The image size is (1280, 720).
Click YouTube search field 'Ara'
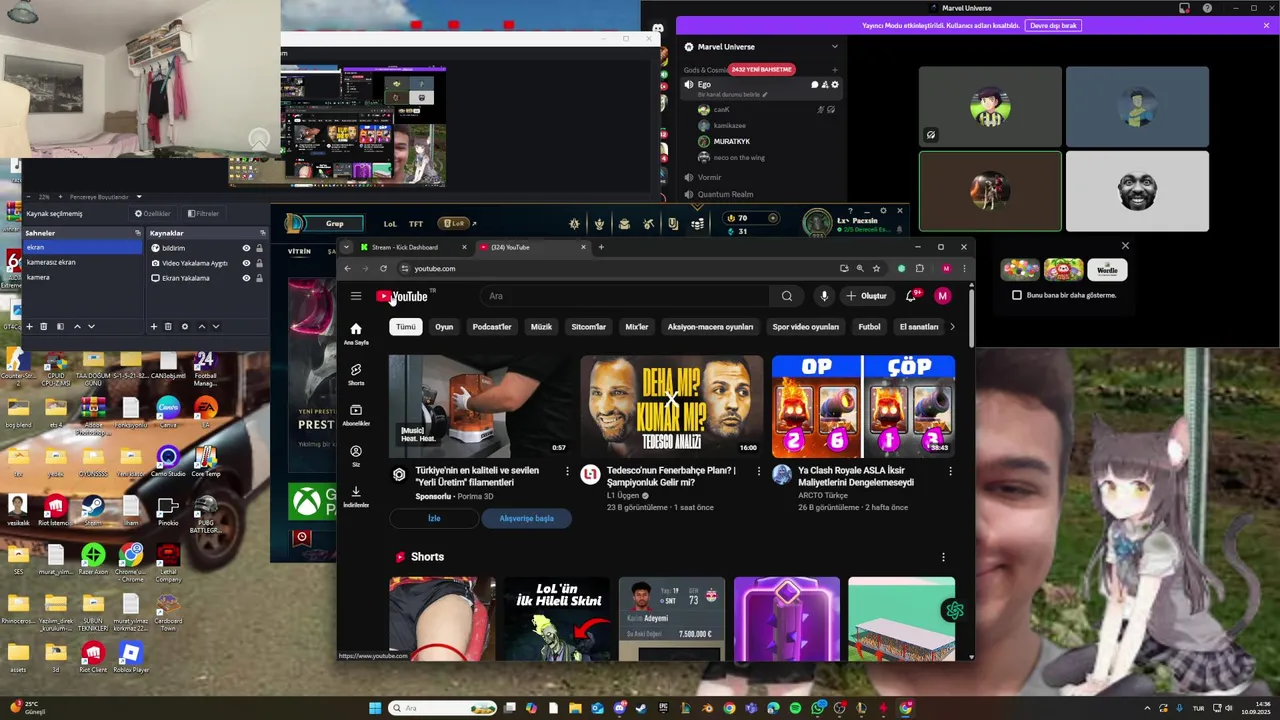pos(625,296)
